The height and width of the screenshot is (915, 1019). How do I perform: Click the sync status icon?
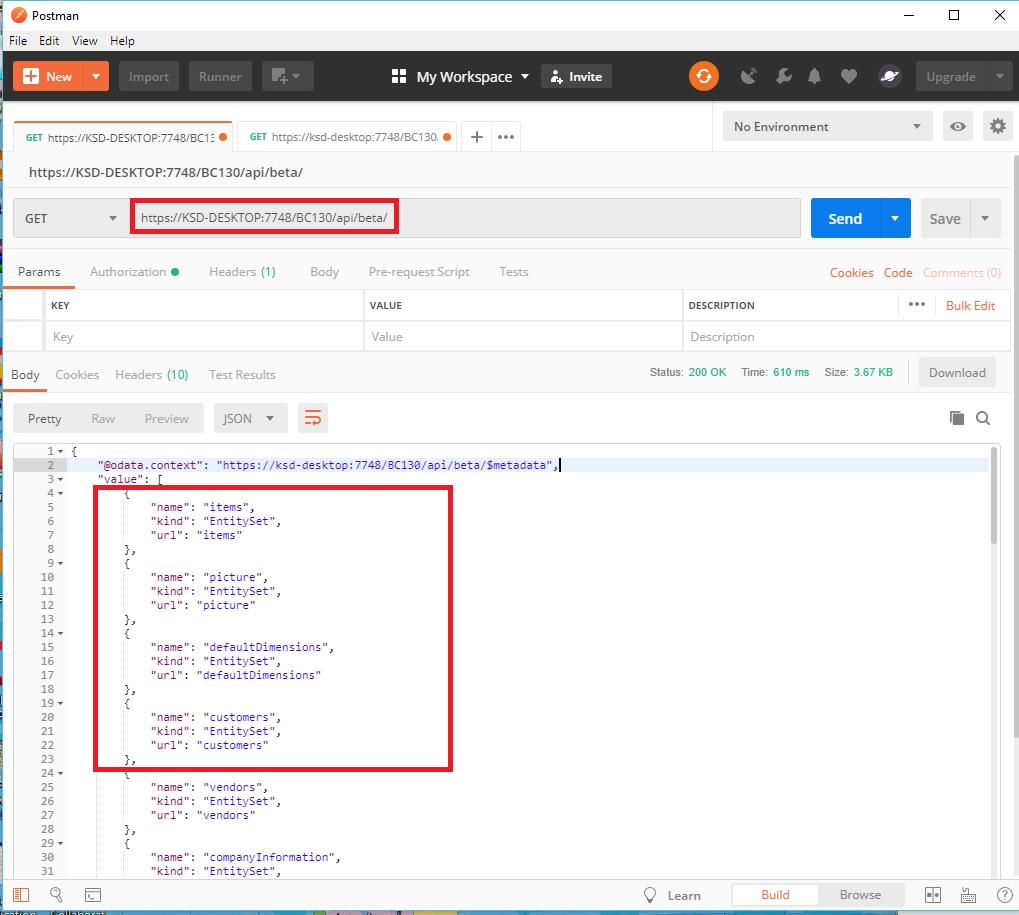(x=703, y=77)
